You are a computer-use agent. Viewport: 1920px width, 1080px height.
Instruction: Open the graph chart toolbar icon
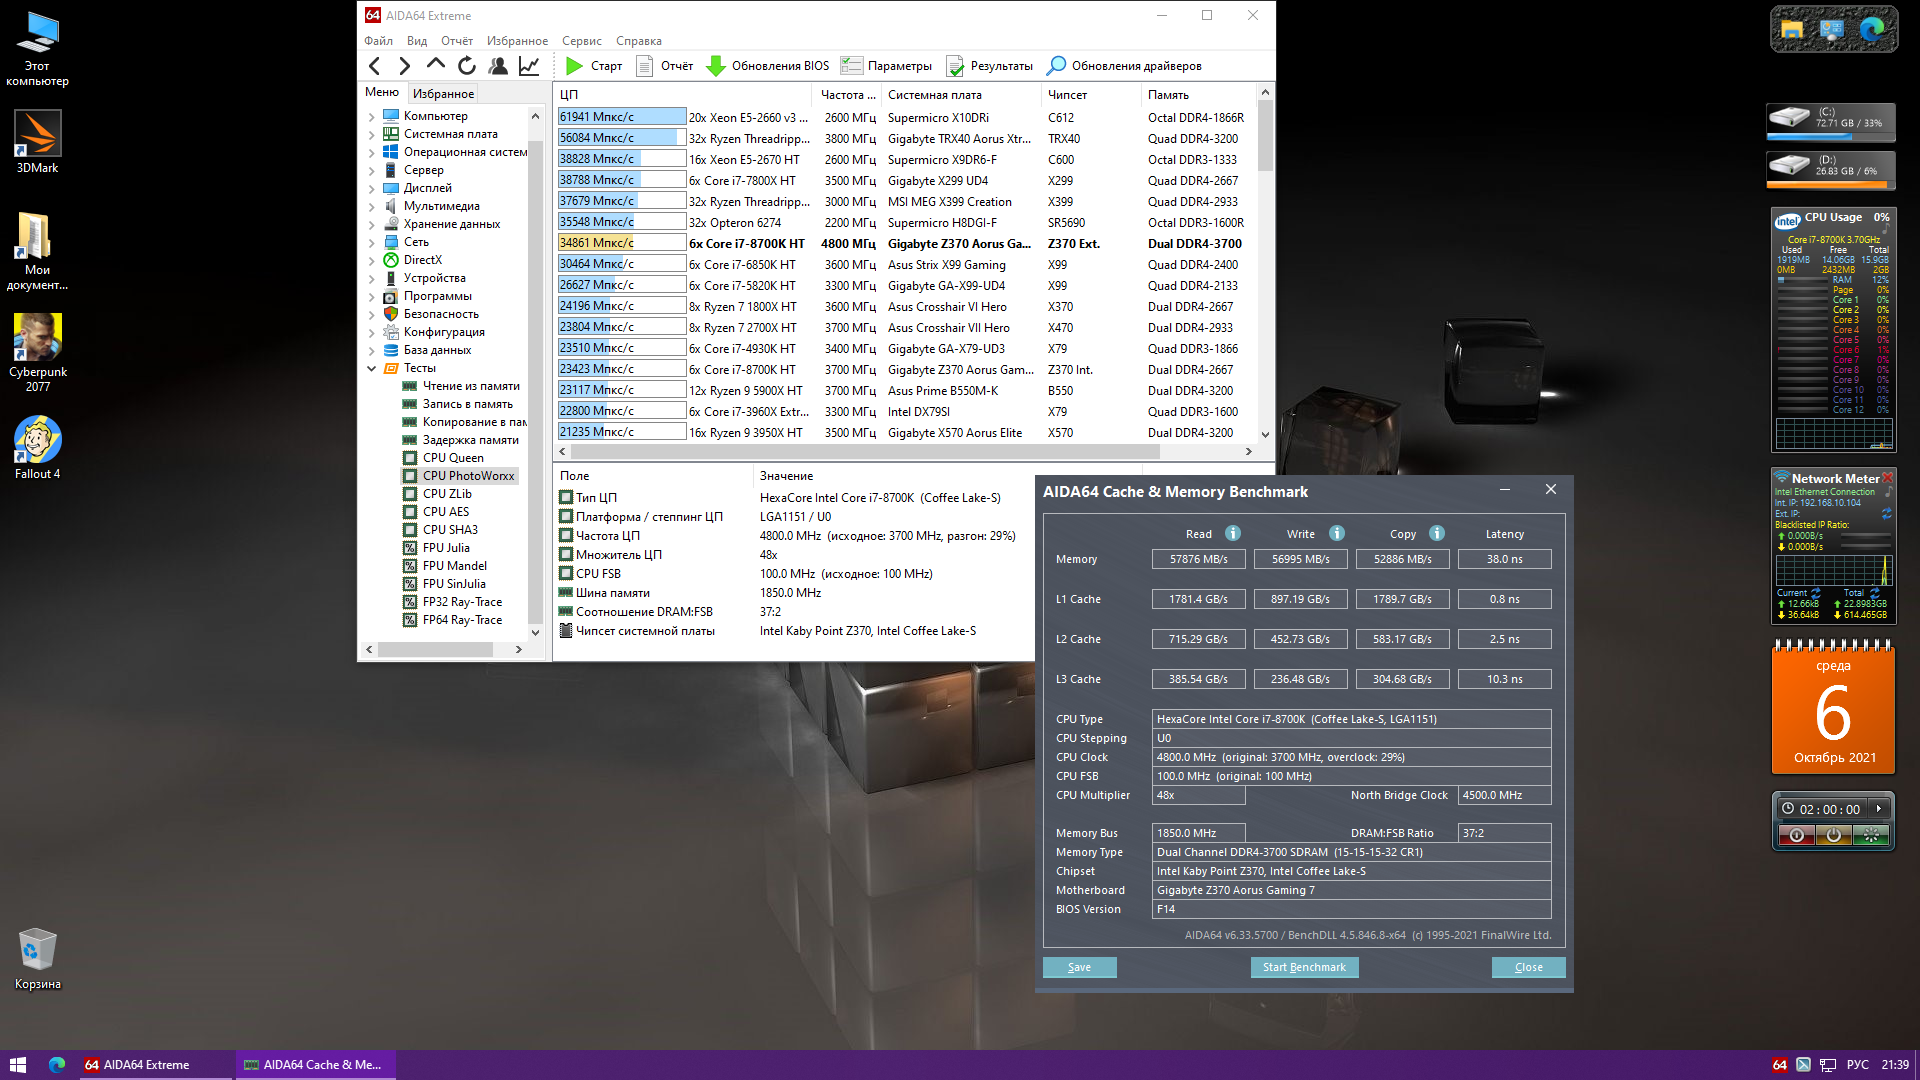[x=529, y=66]
